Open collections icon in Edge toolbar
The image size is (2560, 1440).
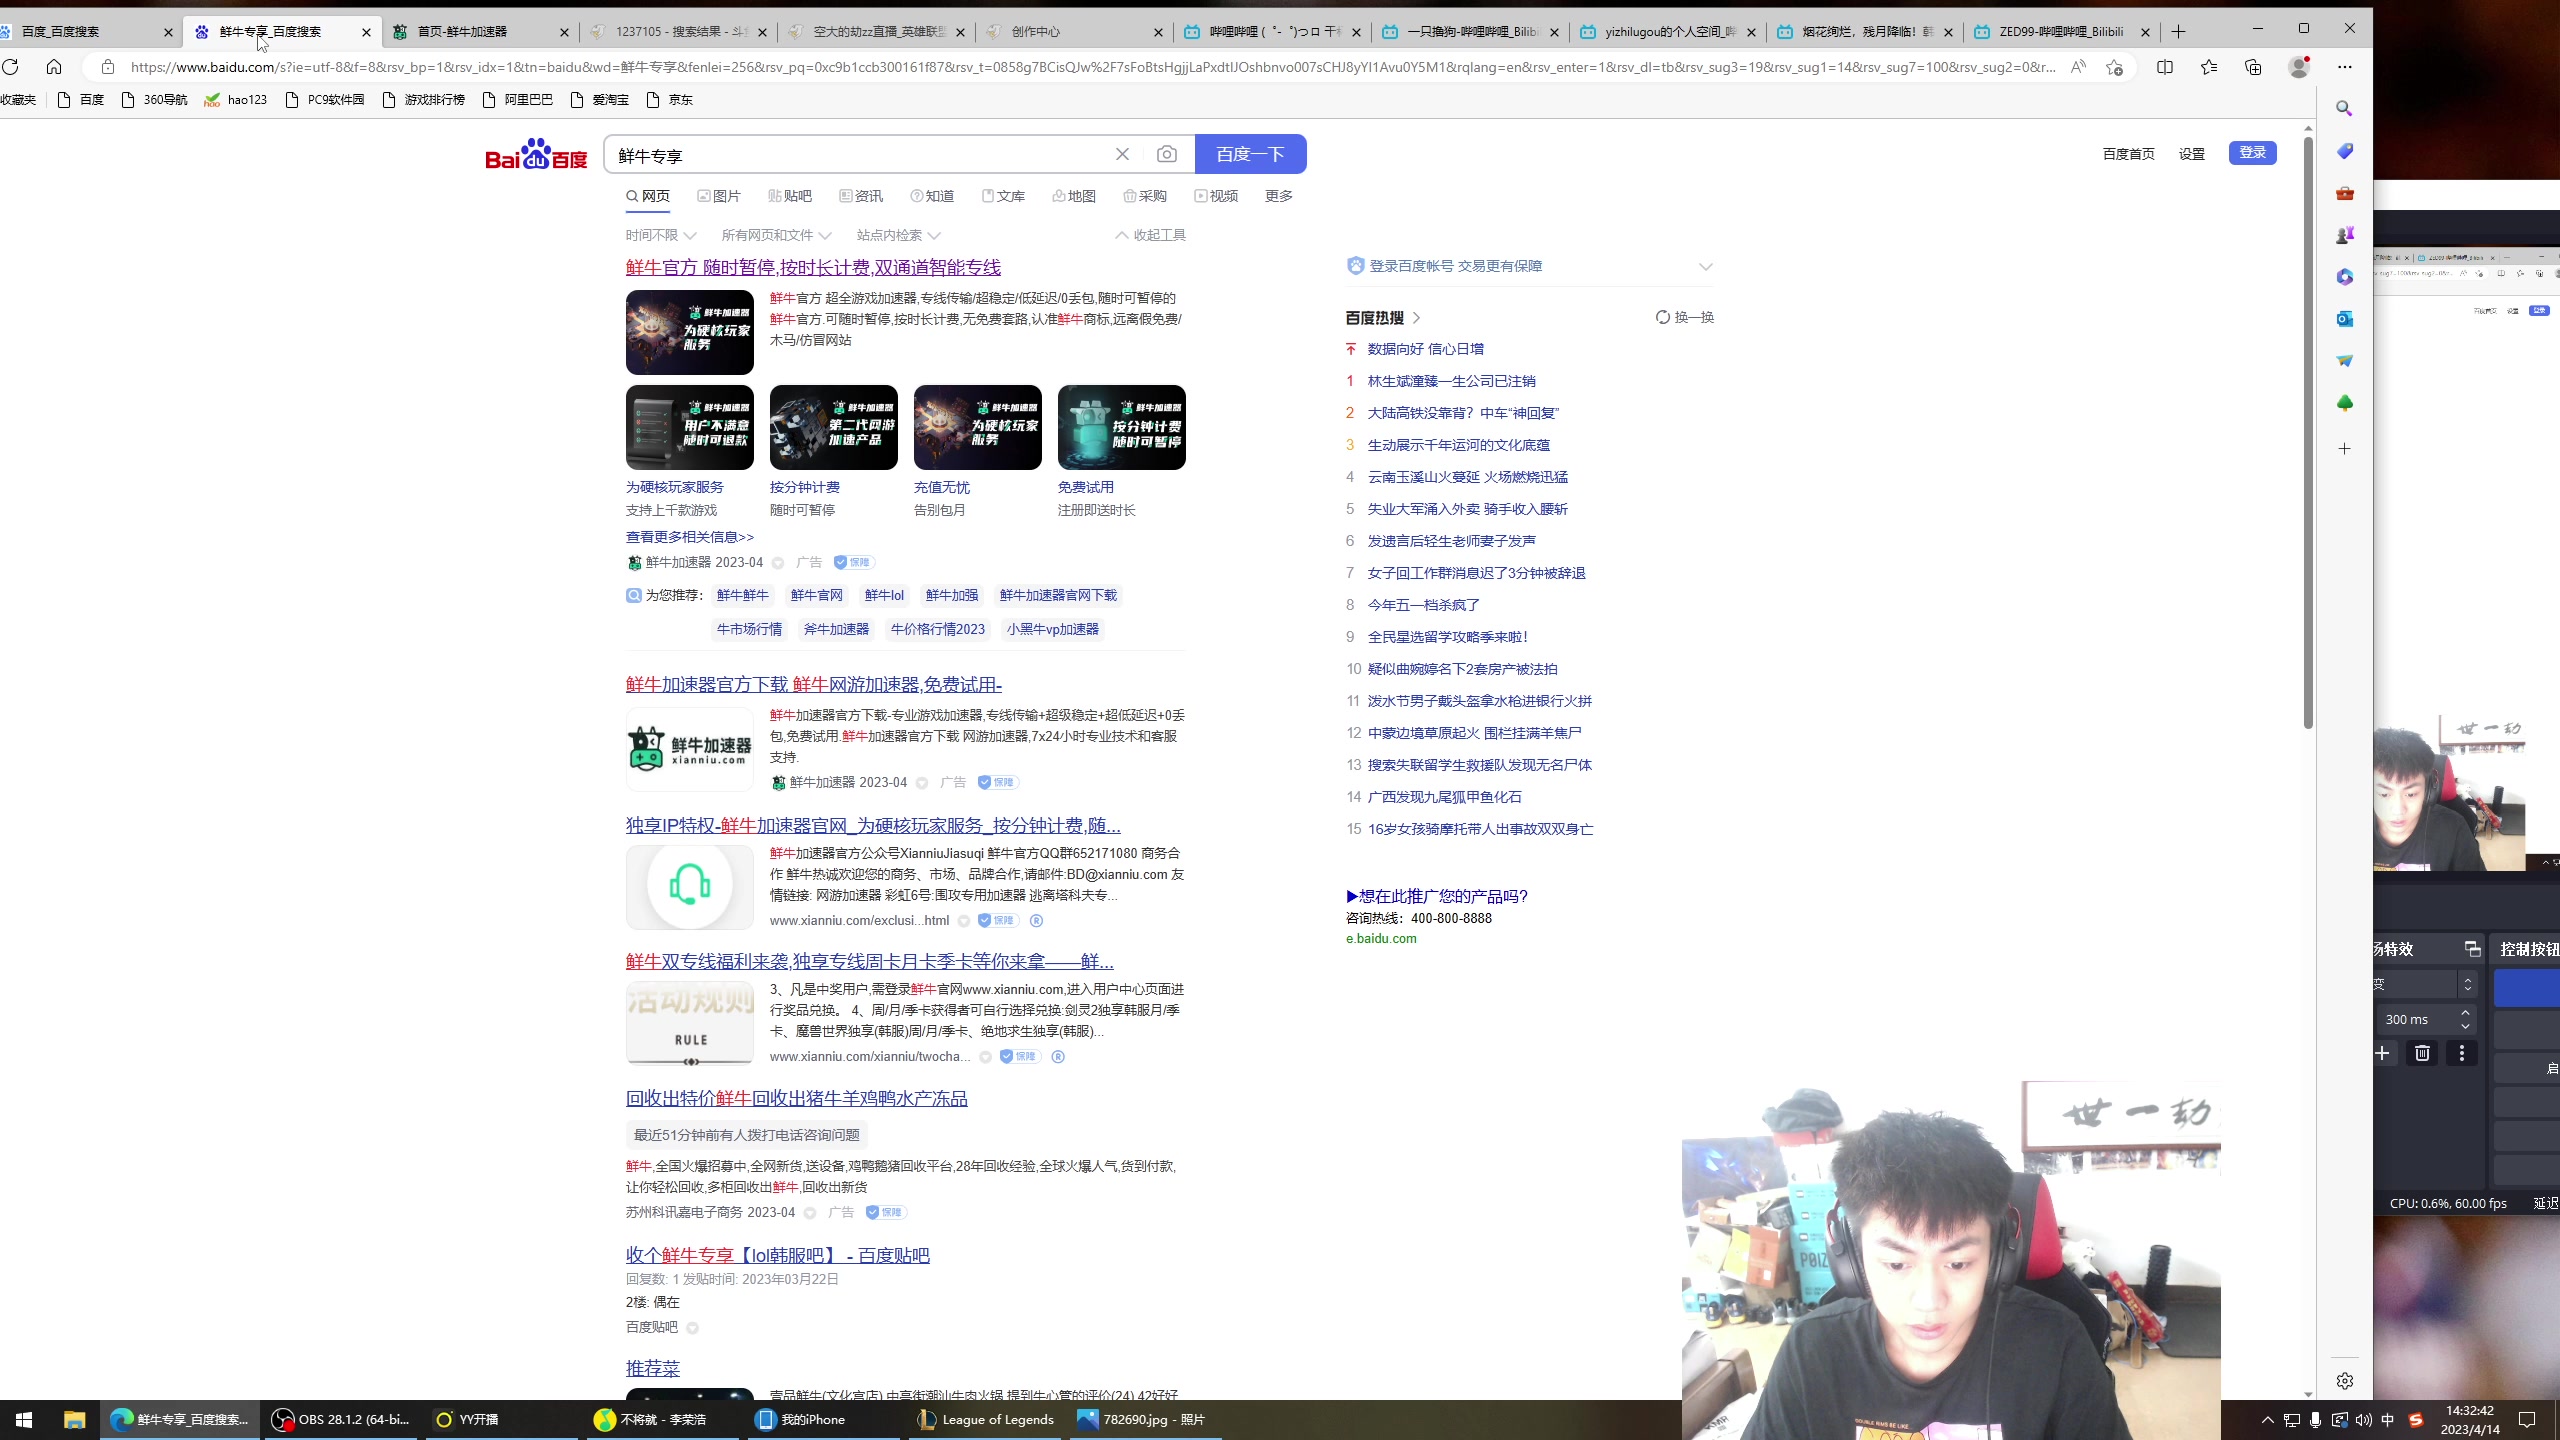(2253, 67)
